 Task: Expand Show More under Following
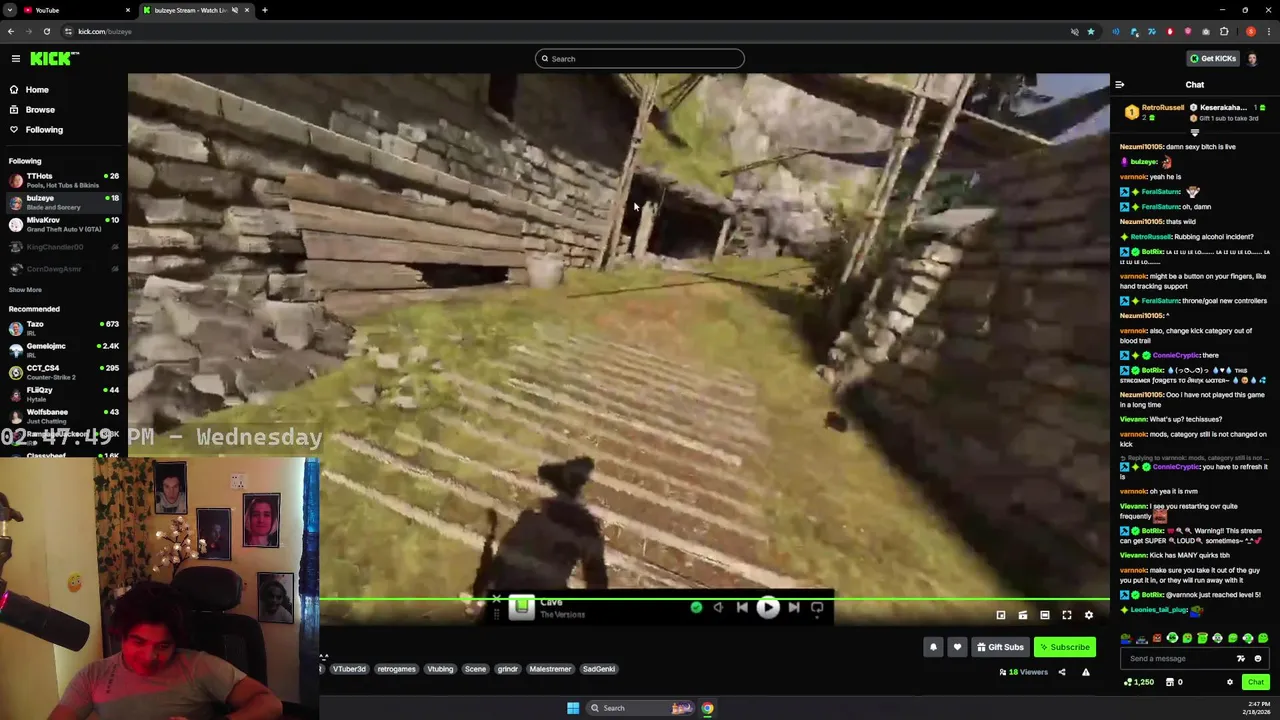[x=25, y=290]
